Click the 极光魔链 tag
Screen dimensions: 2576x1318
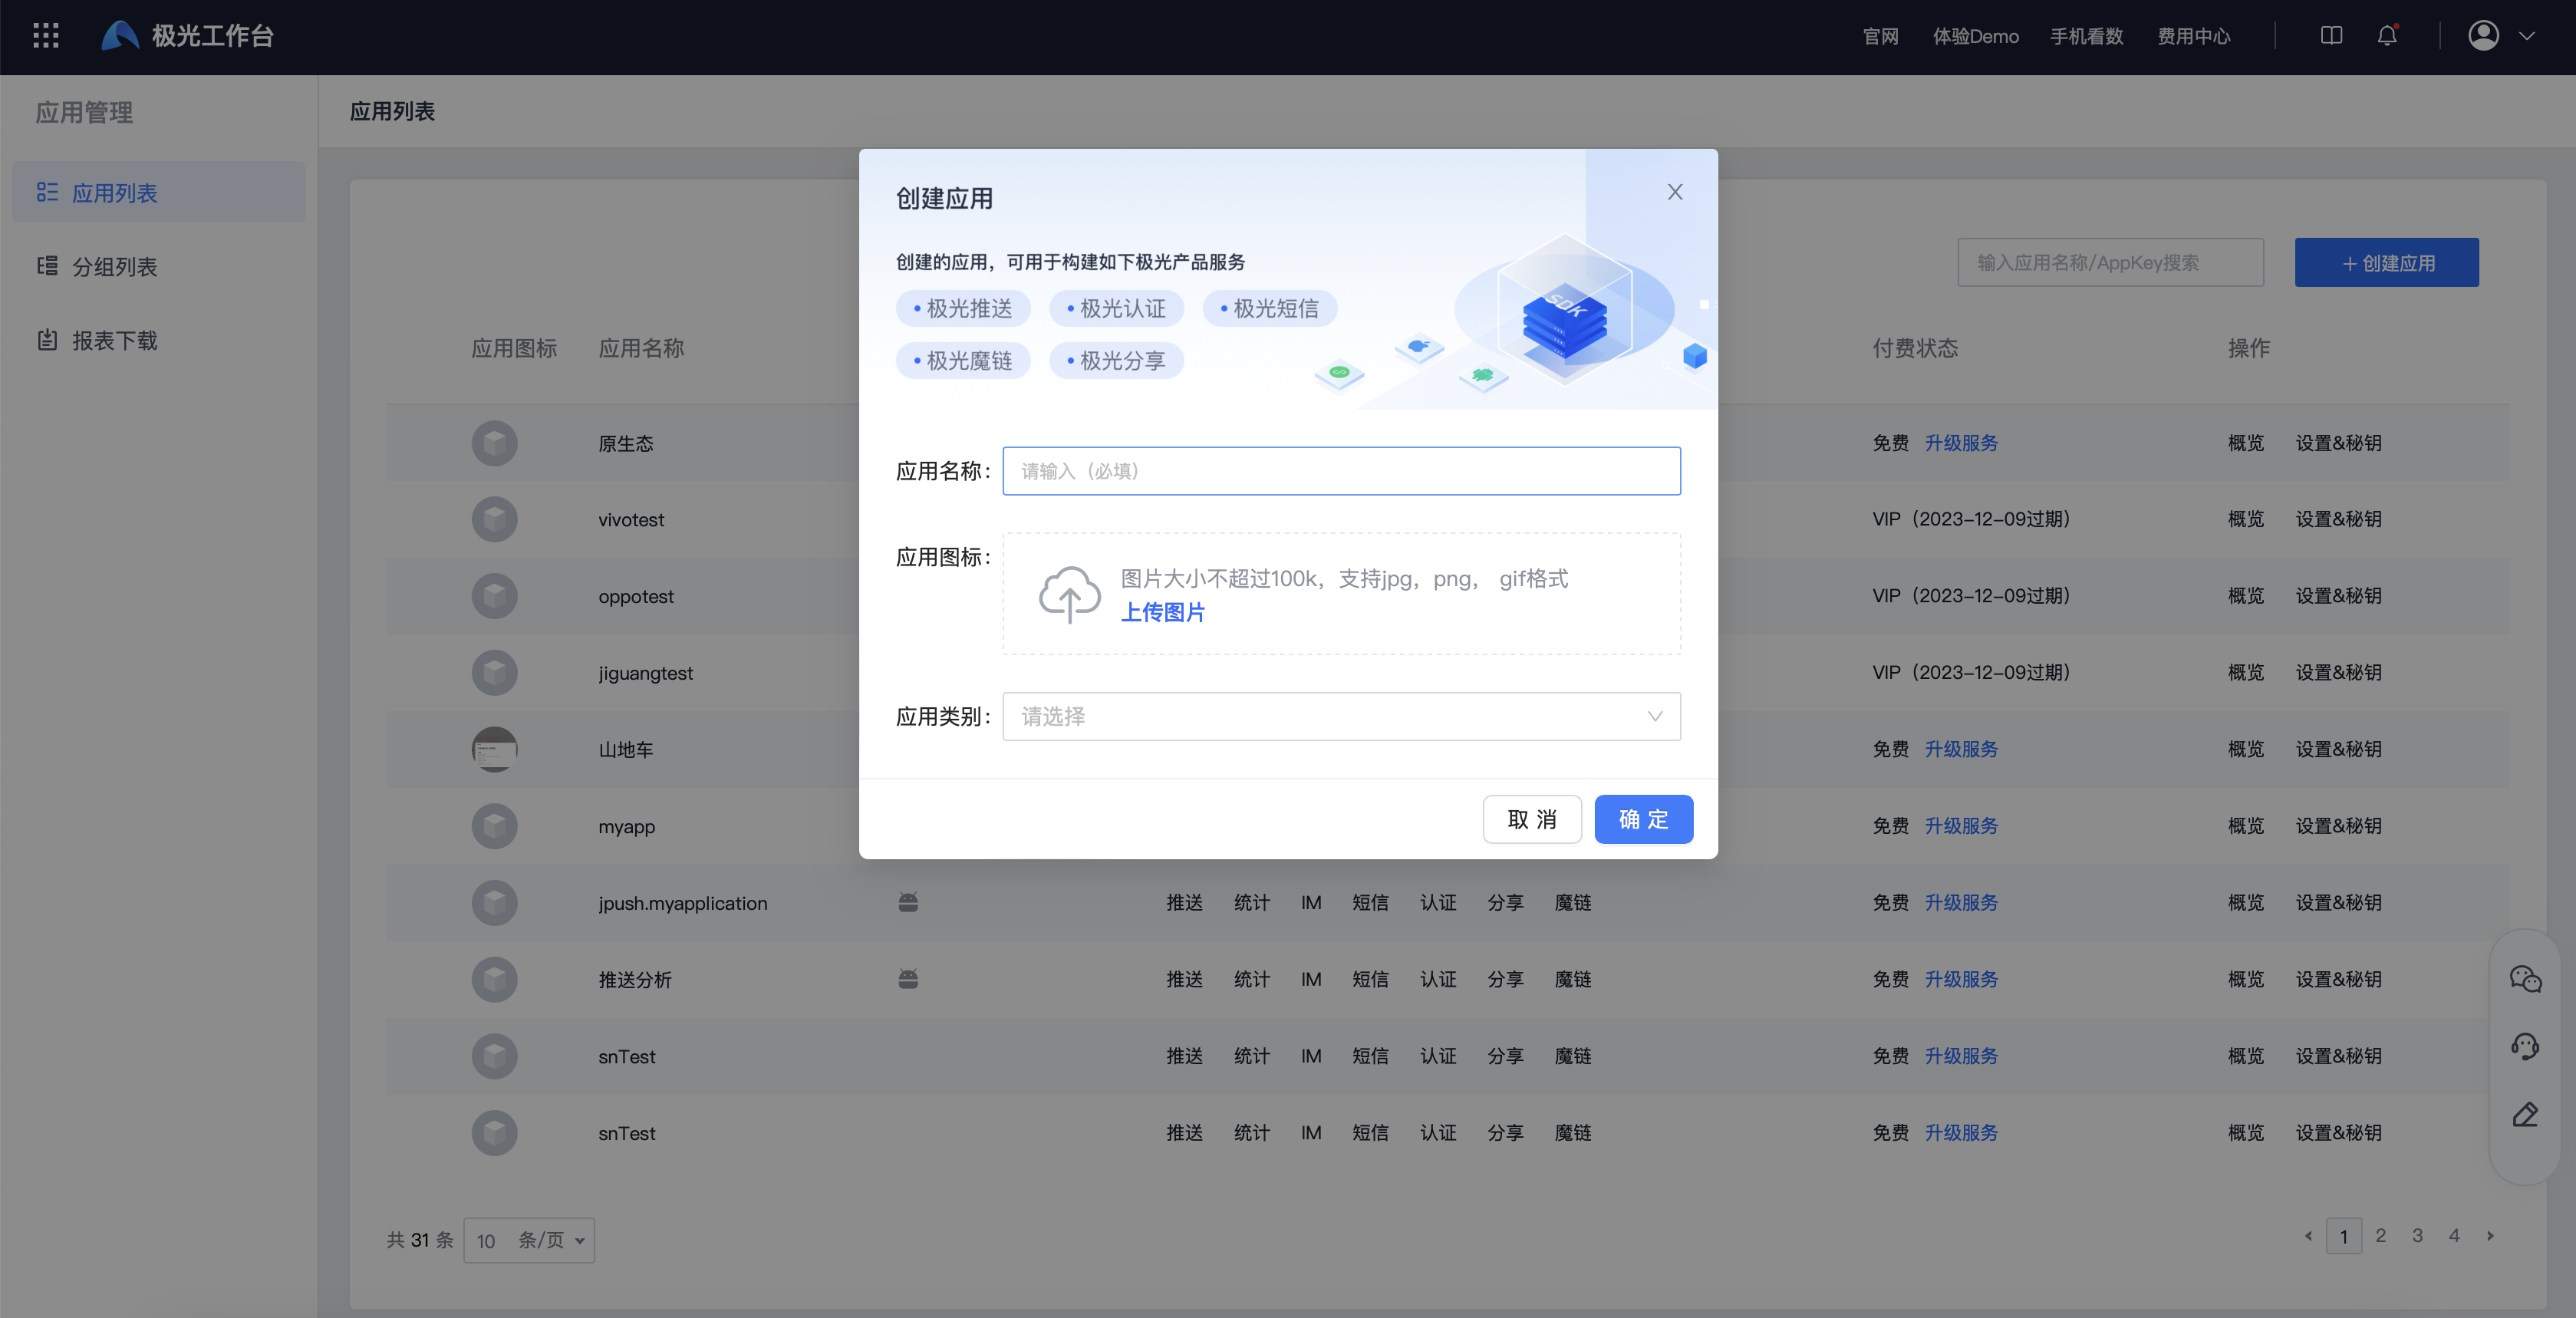pos(963,361)
